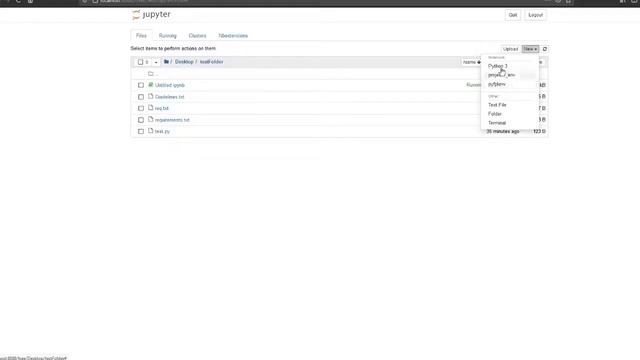Open the first .txt file link
Image resolution: width=640 pixels, height=360 pixels.
tap(169, 97)
